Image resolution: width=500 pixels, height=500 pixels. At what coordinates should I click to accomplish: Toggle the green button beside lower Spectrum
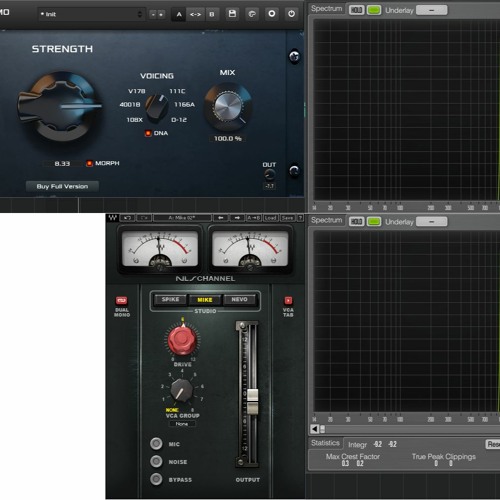(x=374, y=222)
